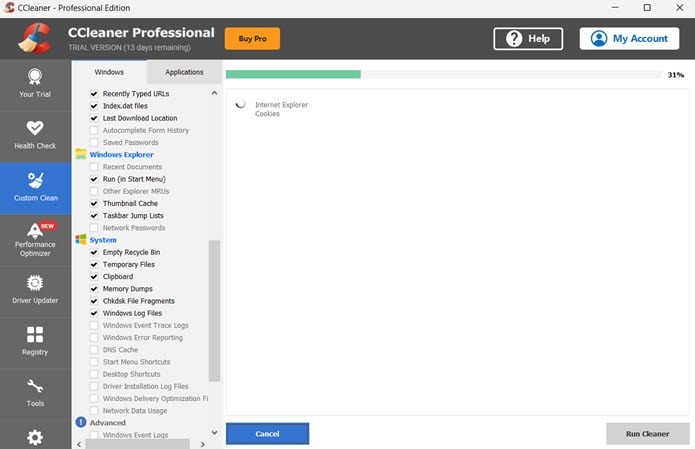Open the Tools wrench icon
The width and height of the screenshot is (695, 449).
[35, 387]
